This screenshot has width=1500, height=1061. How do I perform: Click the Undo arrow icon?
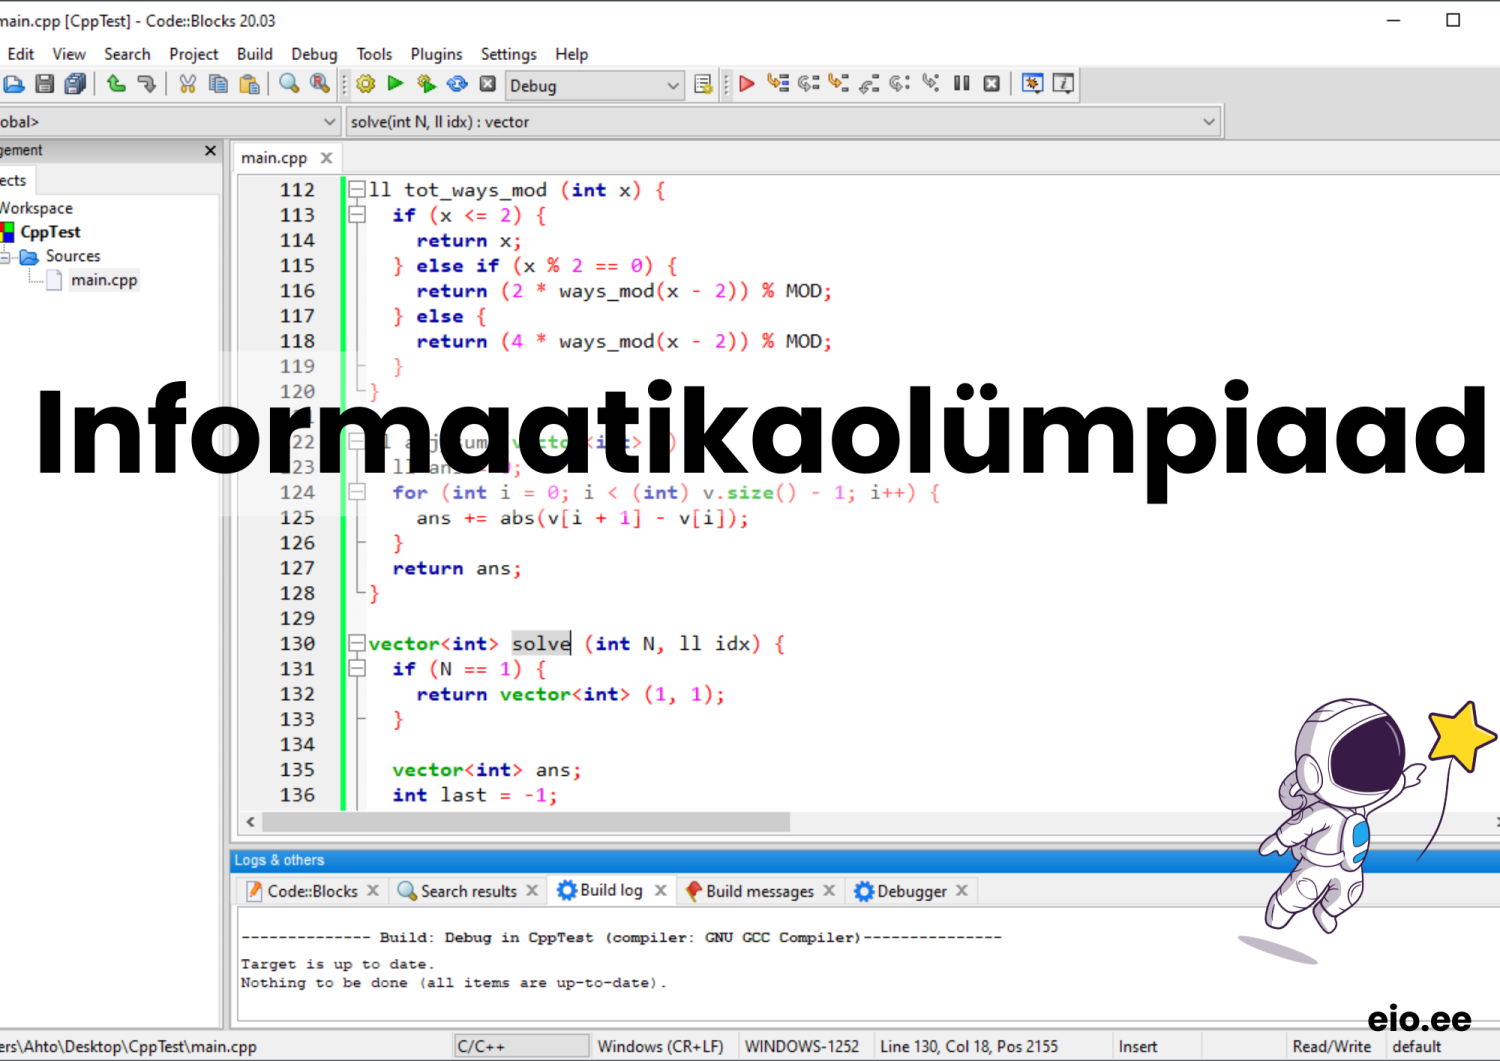[x=116, y=84]
